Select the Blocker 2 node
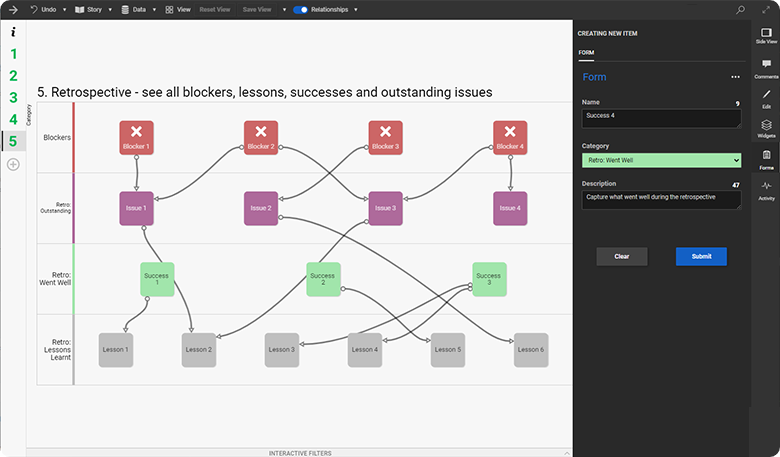This screenshot has height=457, width=780. pyautogui.click(x=260, y=138)
